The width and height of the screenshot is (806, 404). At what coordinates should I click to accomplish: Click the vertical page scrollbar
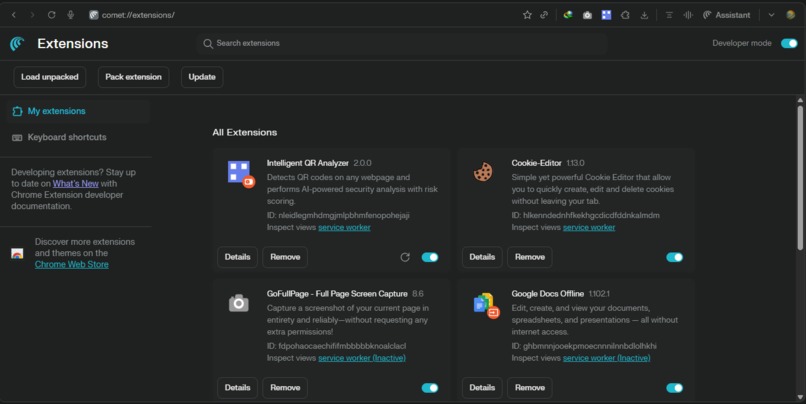[800, 249]
